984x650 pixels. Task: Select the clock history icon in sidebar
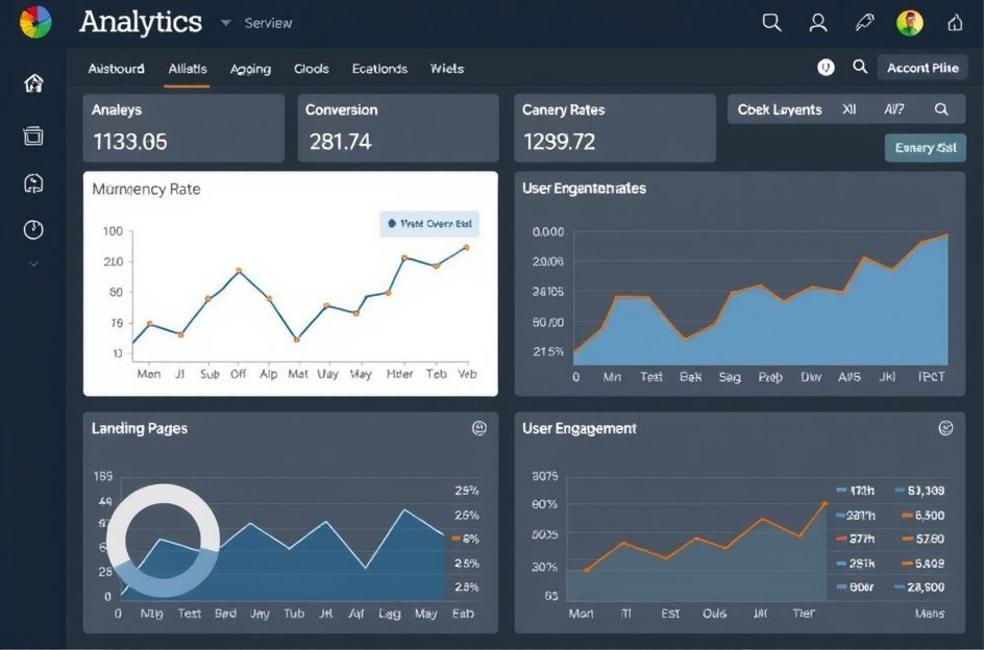click(x=33, y=229)
